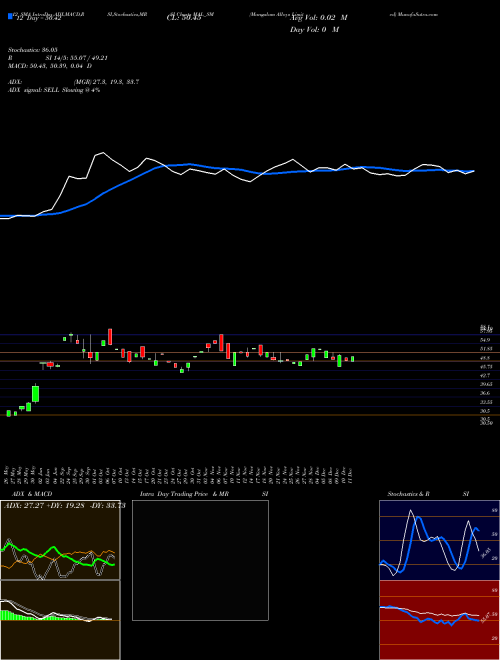Click the tallest red candlestick near the 58 level
Image resolution: width=500 pixels, height=660 pixels.
click(x=110, y=337)
